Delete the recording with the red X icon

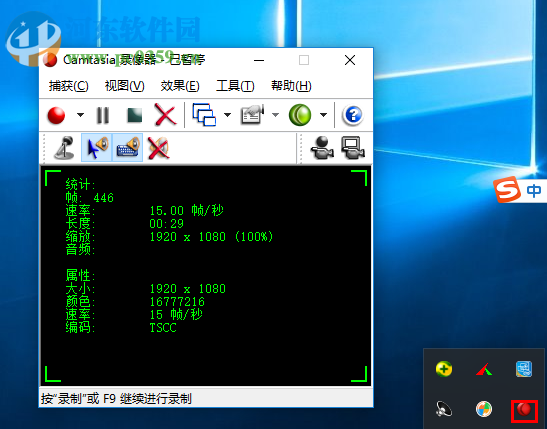(x=165, y=114)
